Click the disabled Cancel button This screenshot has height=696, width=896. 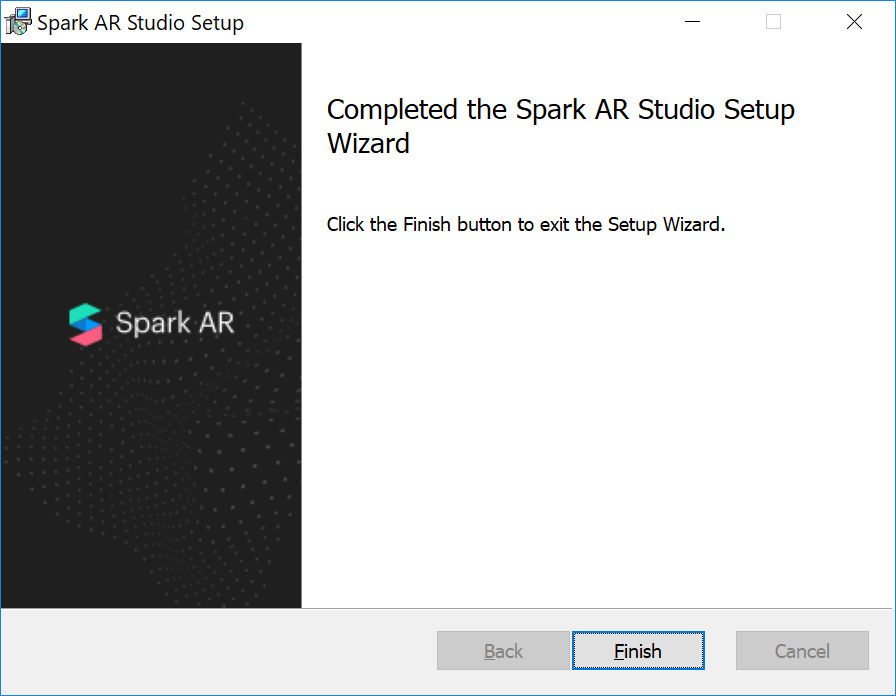802,651
